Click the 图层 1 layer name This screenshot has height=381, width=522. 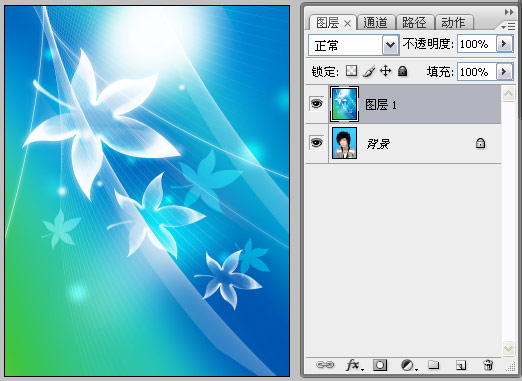pyautogui.click(x=381, y=105)
